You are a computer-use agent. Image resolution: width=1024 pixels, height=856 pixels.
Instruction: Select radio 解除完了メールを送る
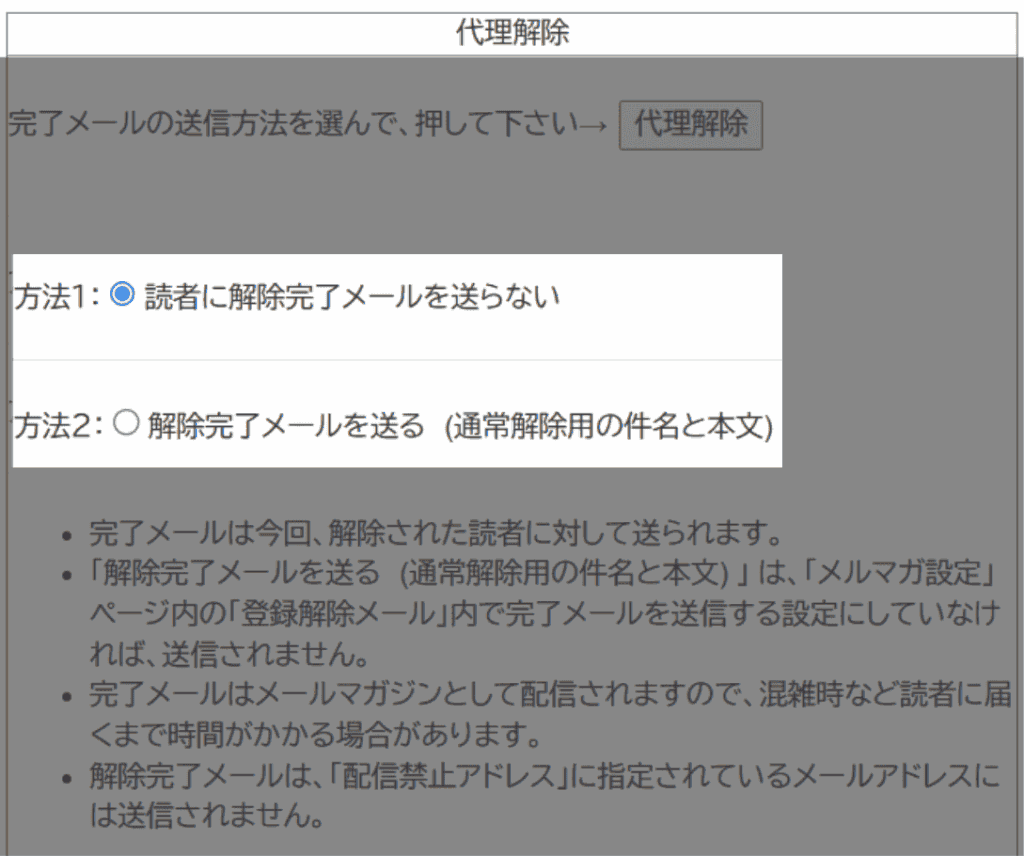pyautogui.click(x=125, y=422)
